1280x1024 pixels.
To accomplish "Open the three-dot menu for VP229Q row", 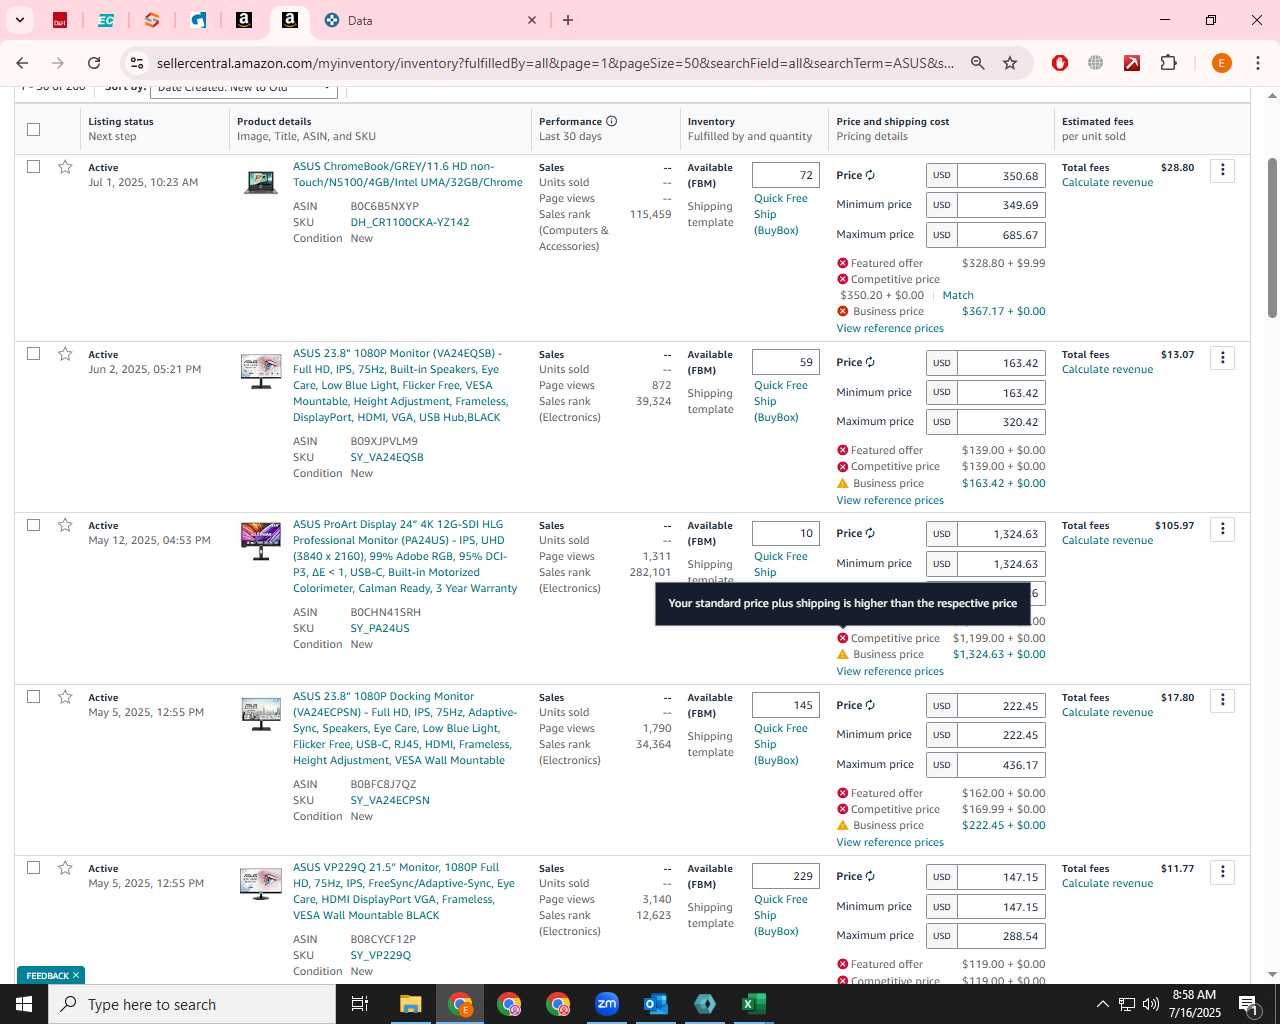I will tap(1222, 871).
